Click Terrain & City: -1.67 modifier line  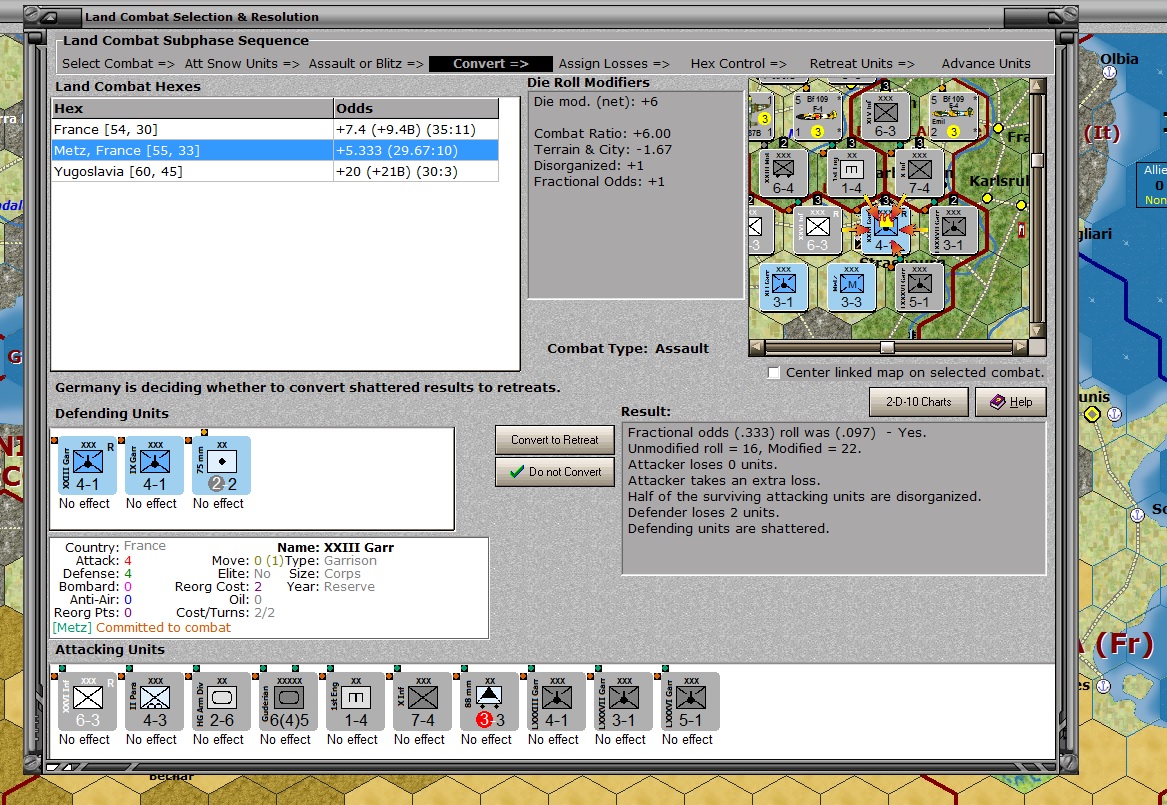click(603, 150)
